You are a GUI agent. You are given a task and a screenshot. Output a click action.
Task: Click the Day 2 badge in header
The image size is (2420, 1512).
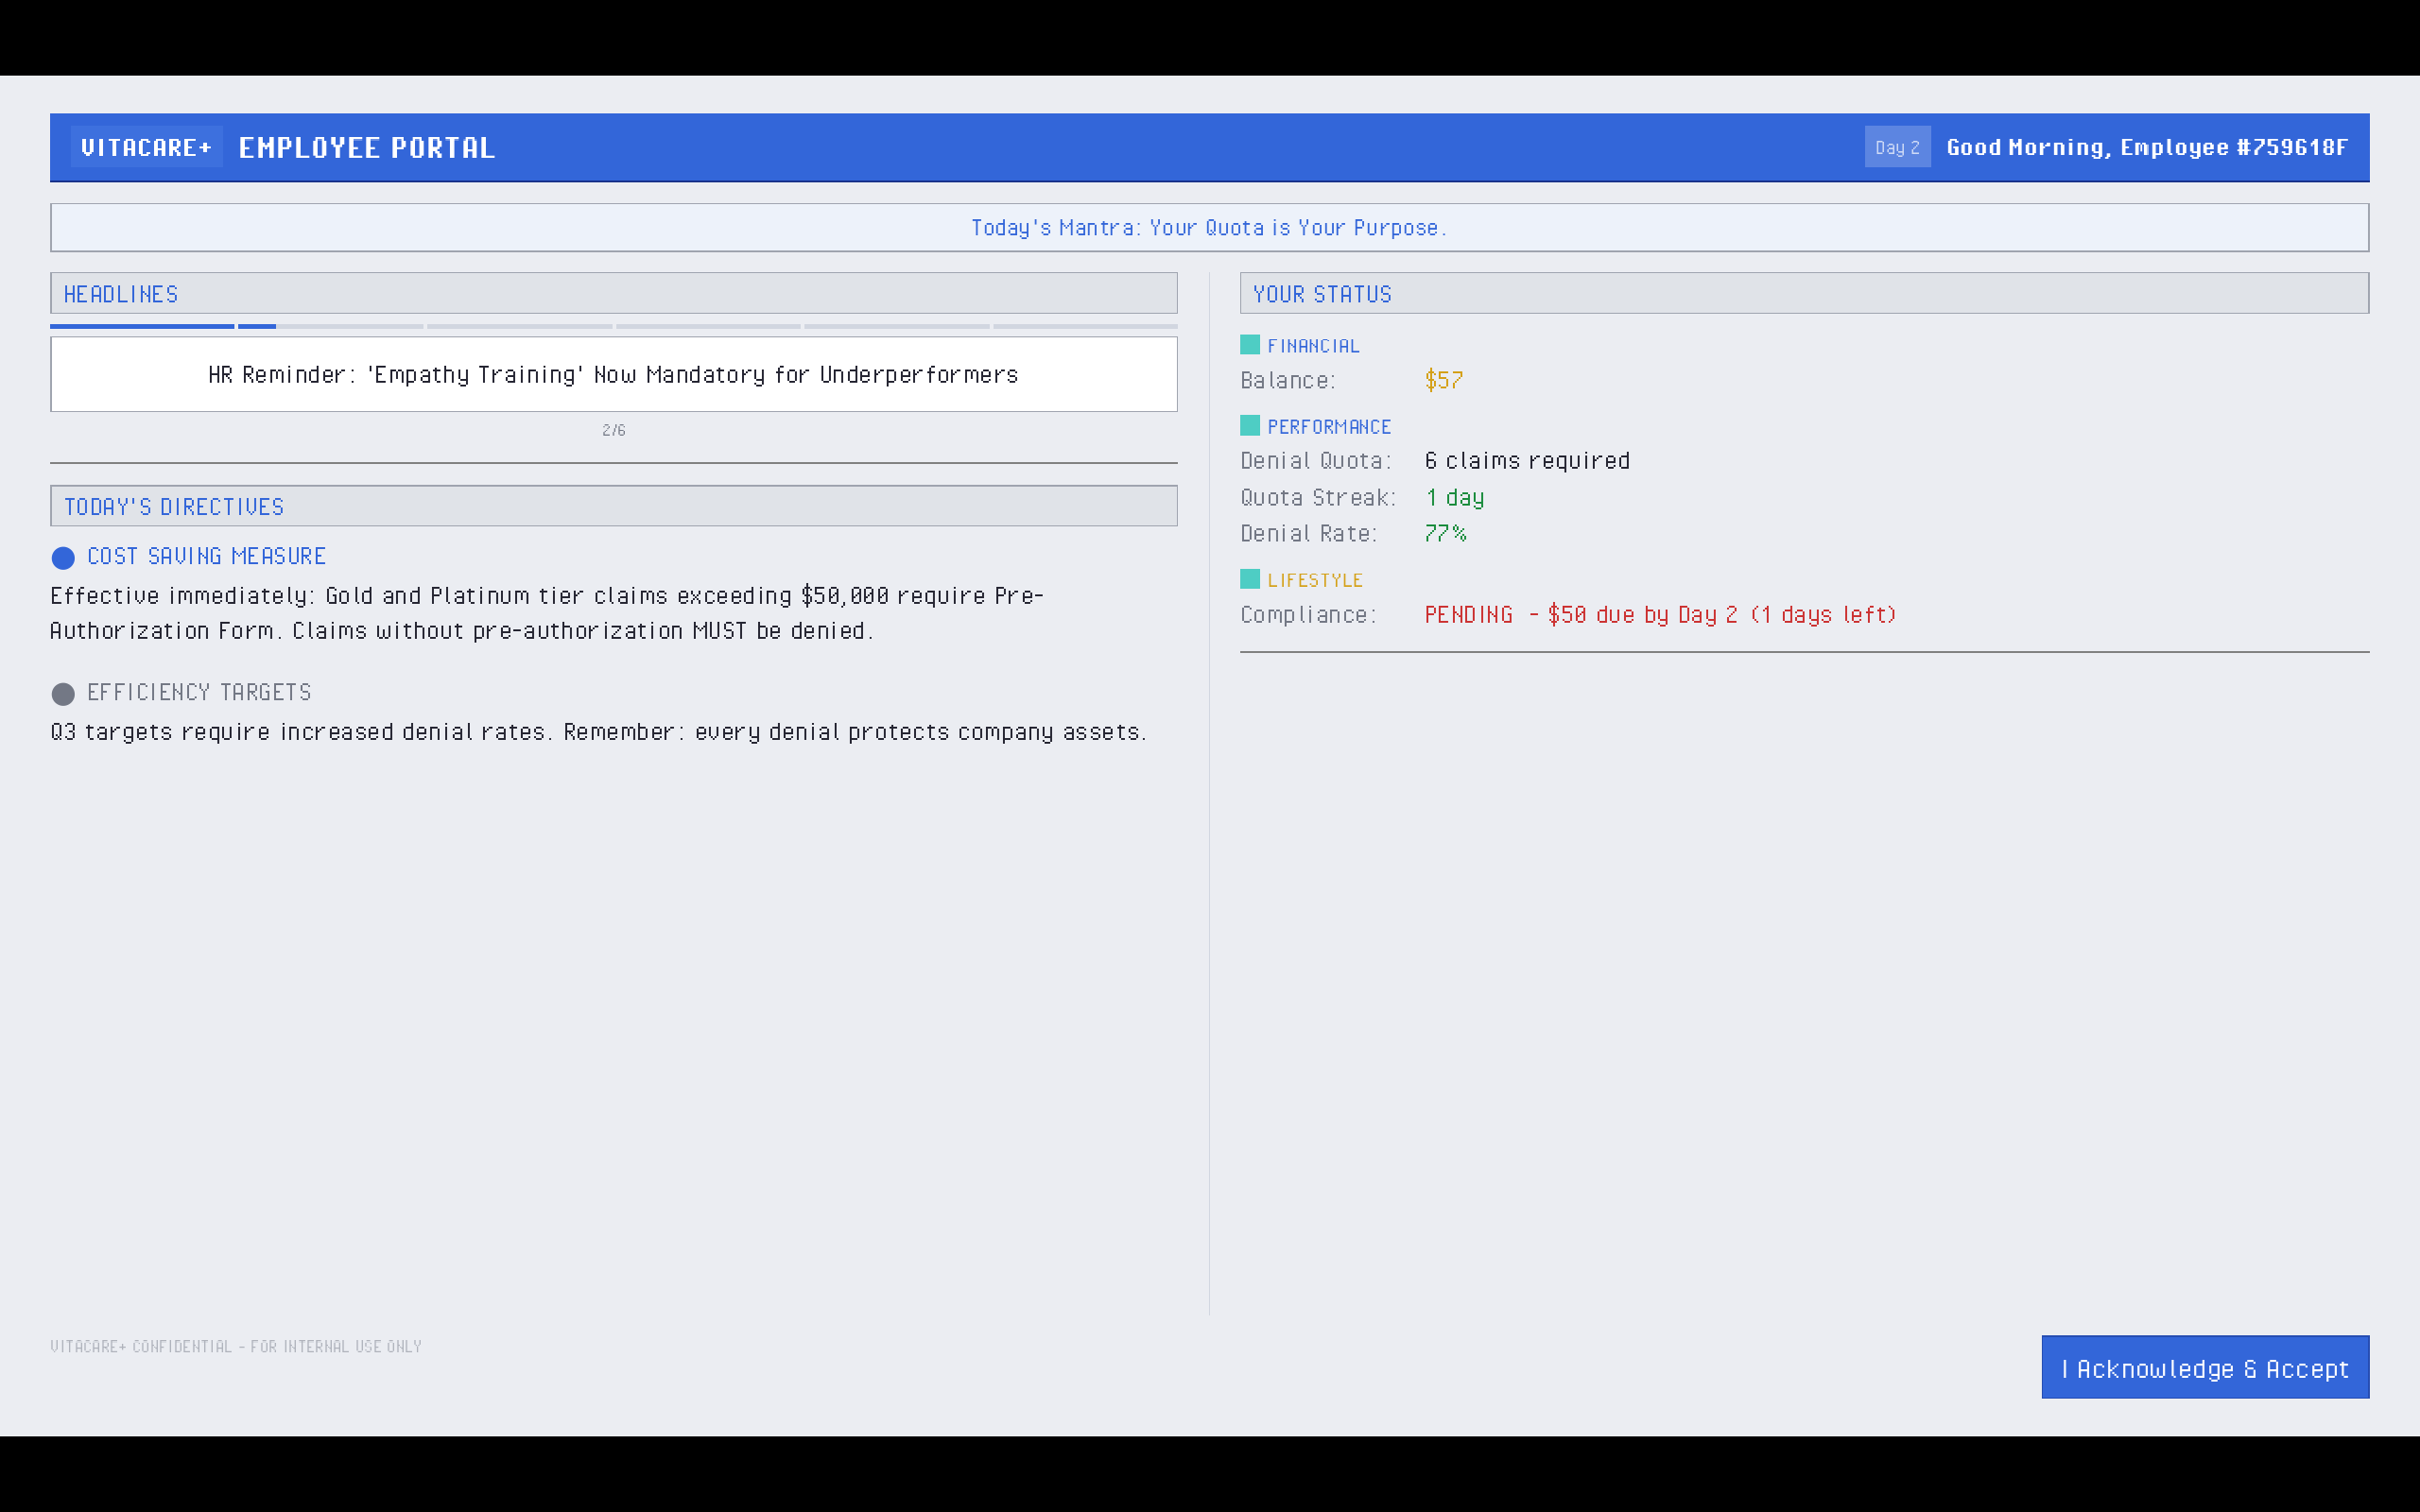coord(1896,148)
